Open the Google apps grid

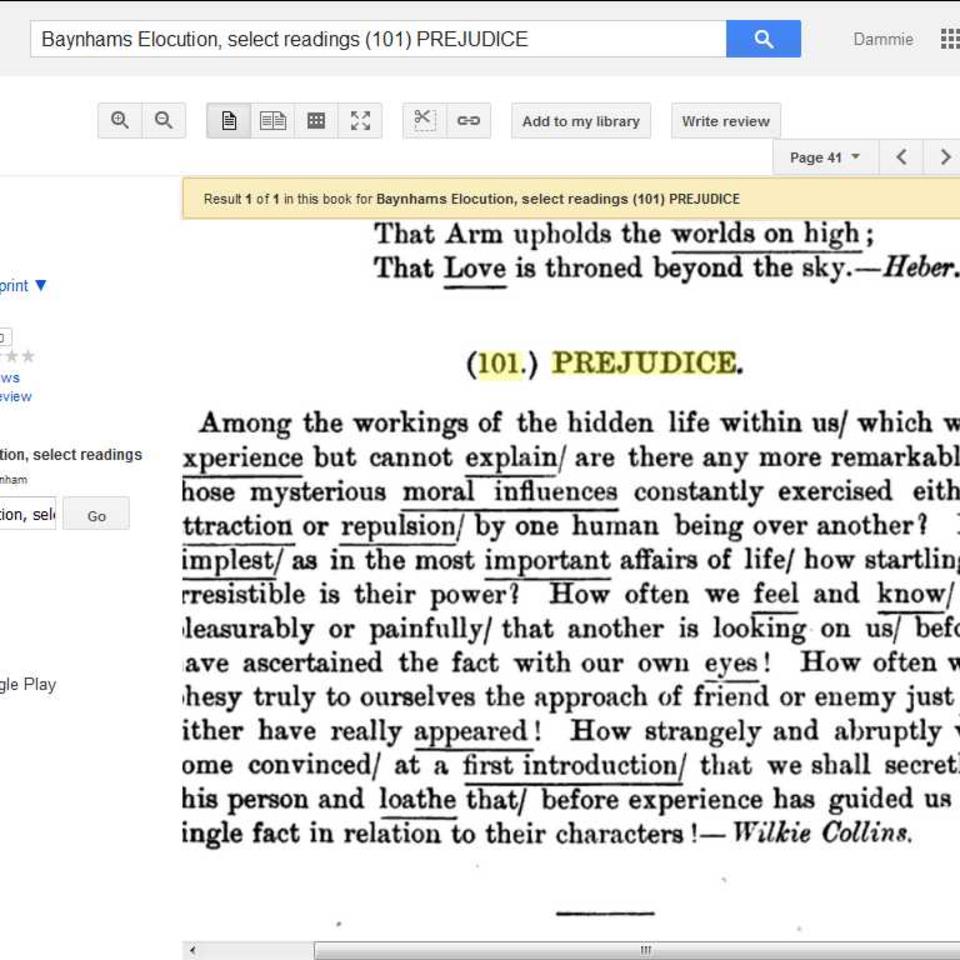tap(950, 39)
